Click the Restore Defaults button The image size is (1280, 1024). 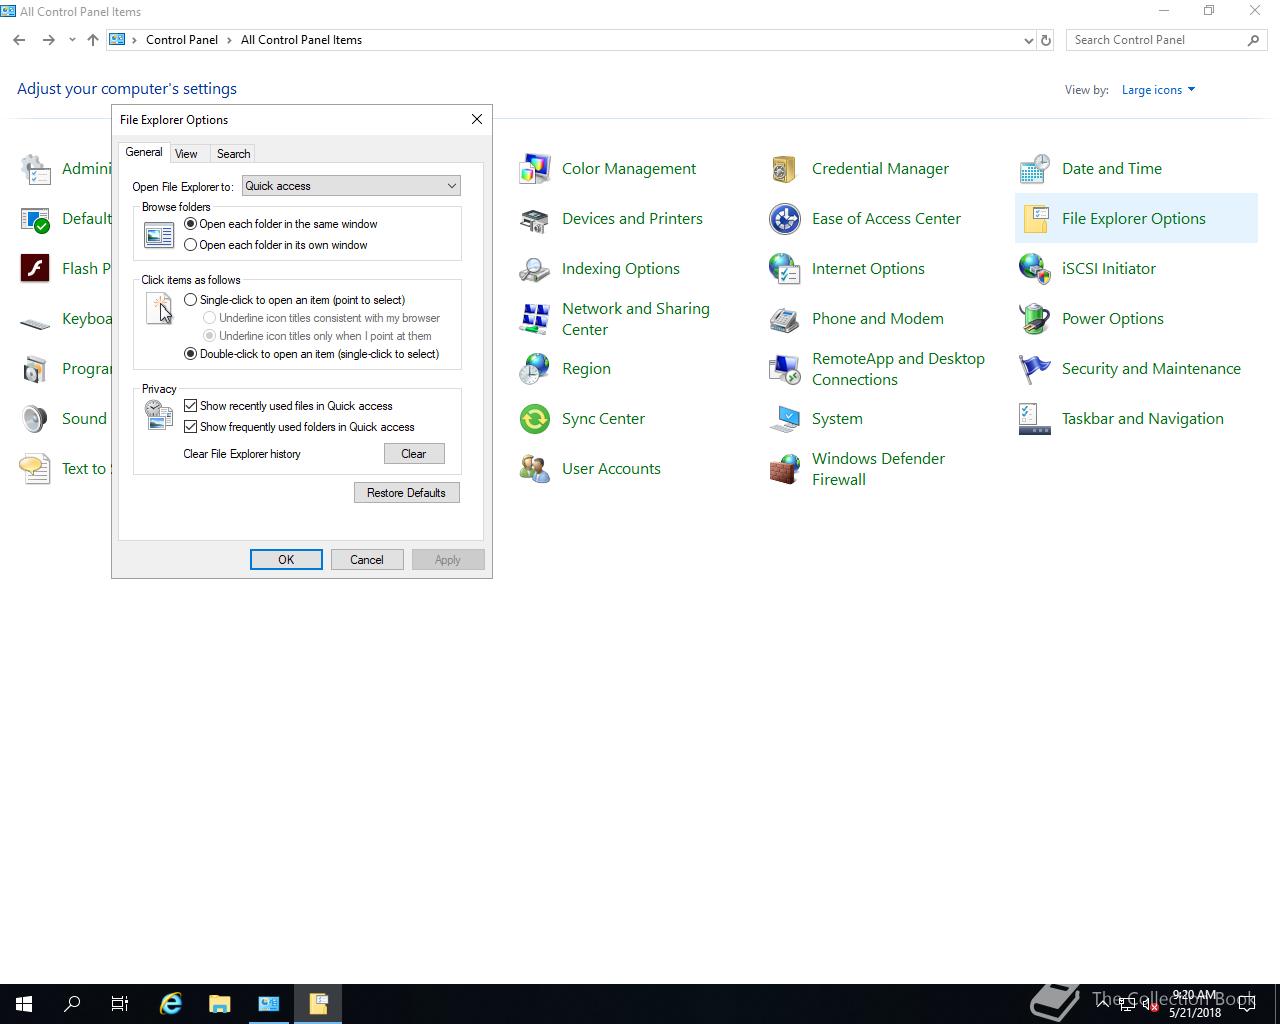407,493
